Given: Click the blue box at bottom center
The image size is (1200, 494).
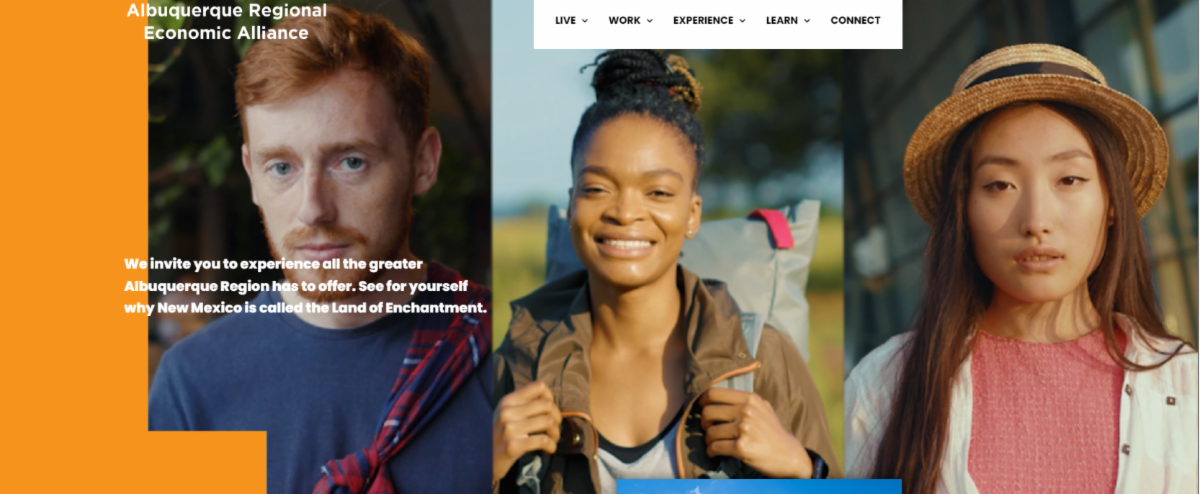Looking at the screenshot, I should 759,486.
